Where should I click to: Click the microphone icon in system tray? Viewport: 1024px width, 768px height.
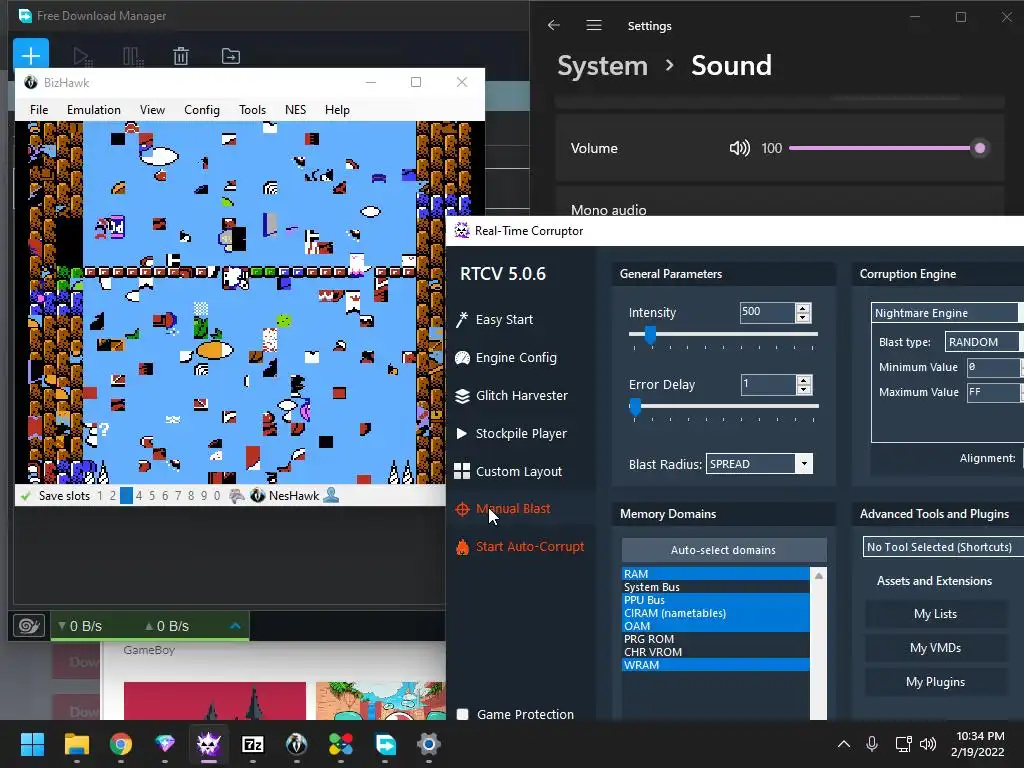pyautogui.click(x=872, y=744)
